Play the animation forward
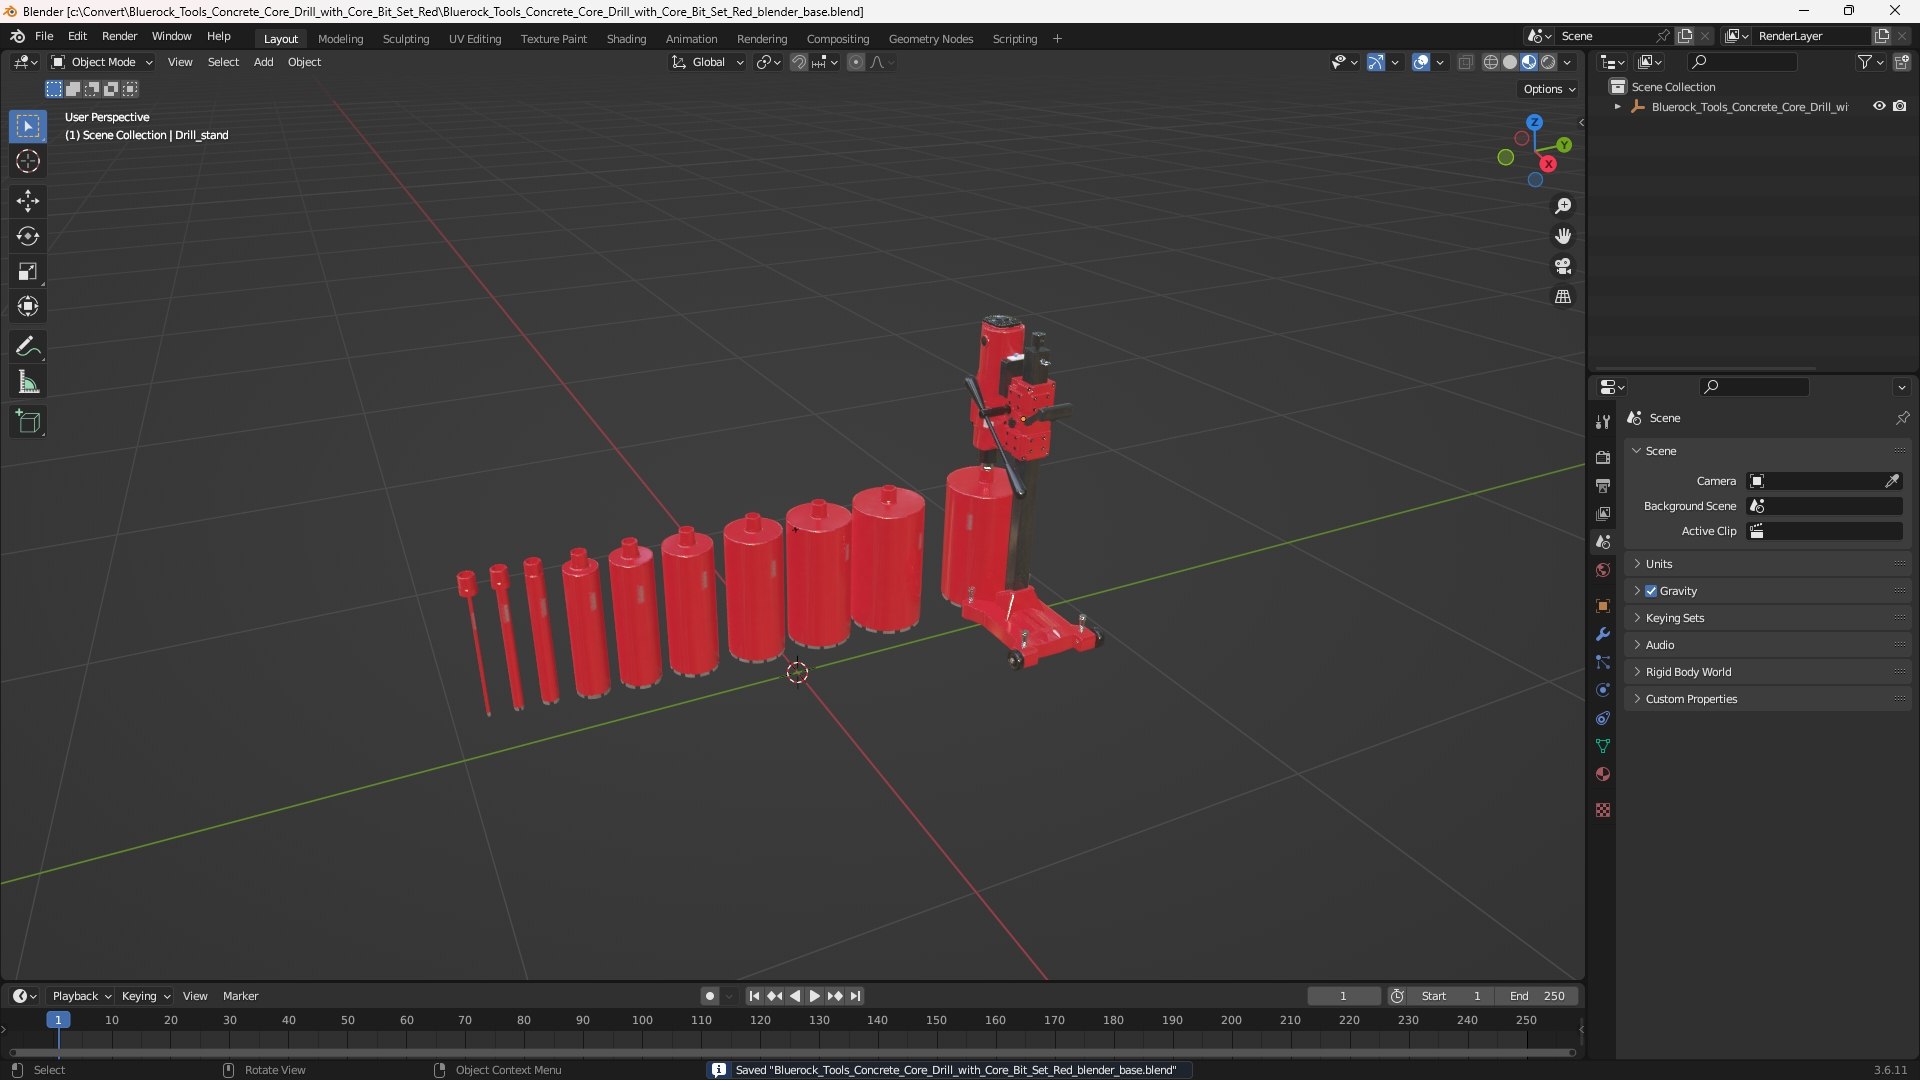Image resolution: width=1920 pixels, height=1080 pixels. coord(814,996)
